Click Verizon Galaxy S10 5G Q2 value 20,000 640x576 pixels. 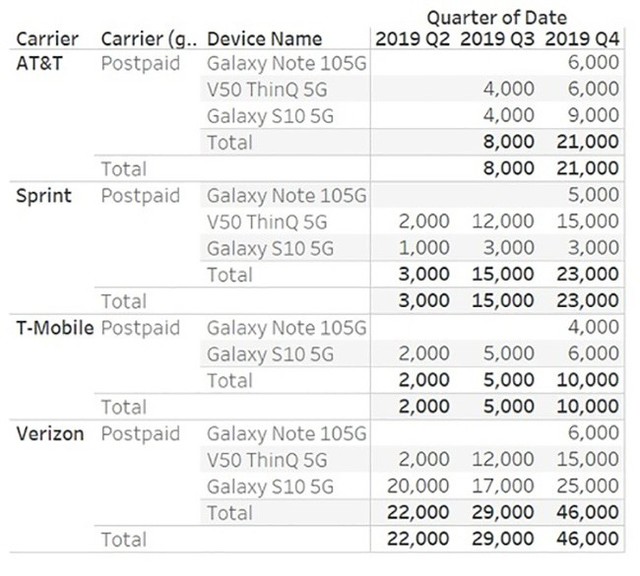(418, 486)
